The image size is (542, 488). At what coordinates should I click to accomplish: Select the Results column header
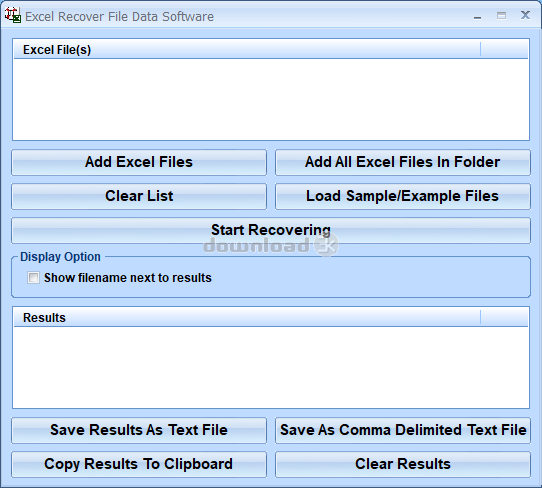[x=247, y=318]
